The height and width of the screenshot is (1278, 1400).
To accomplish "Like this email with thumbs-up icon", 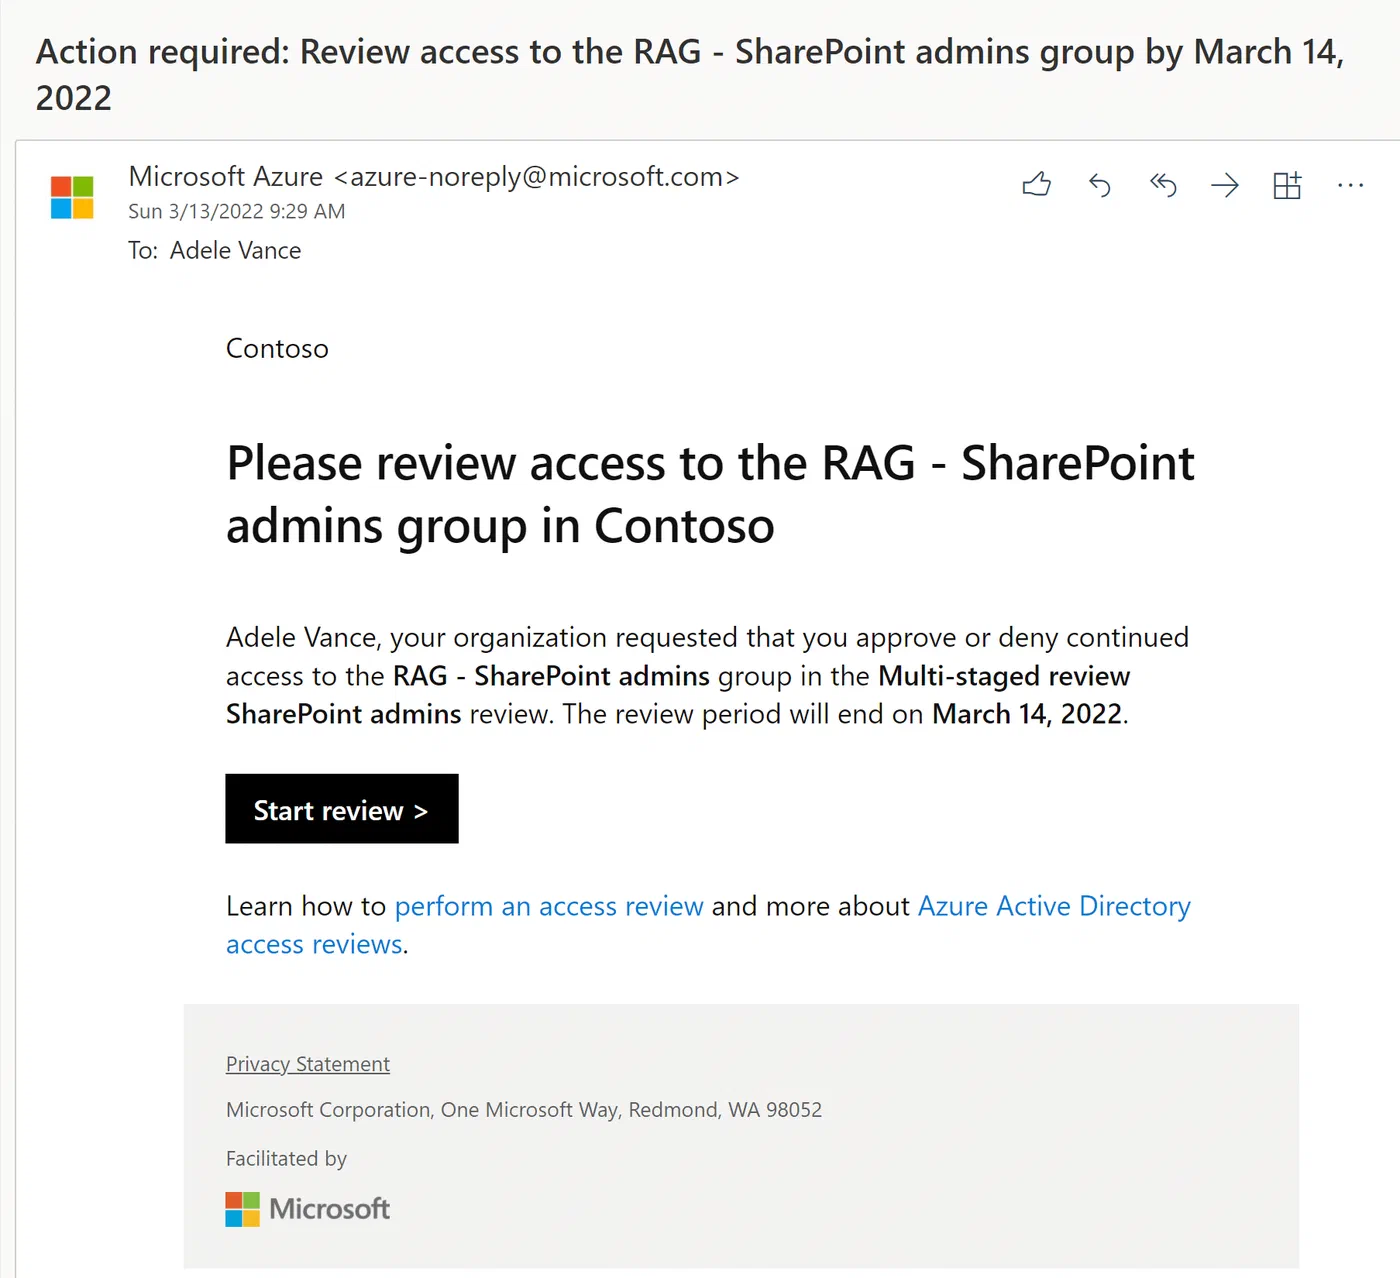I will click(1037, 185).
